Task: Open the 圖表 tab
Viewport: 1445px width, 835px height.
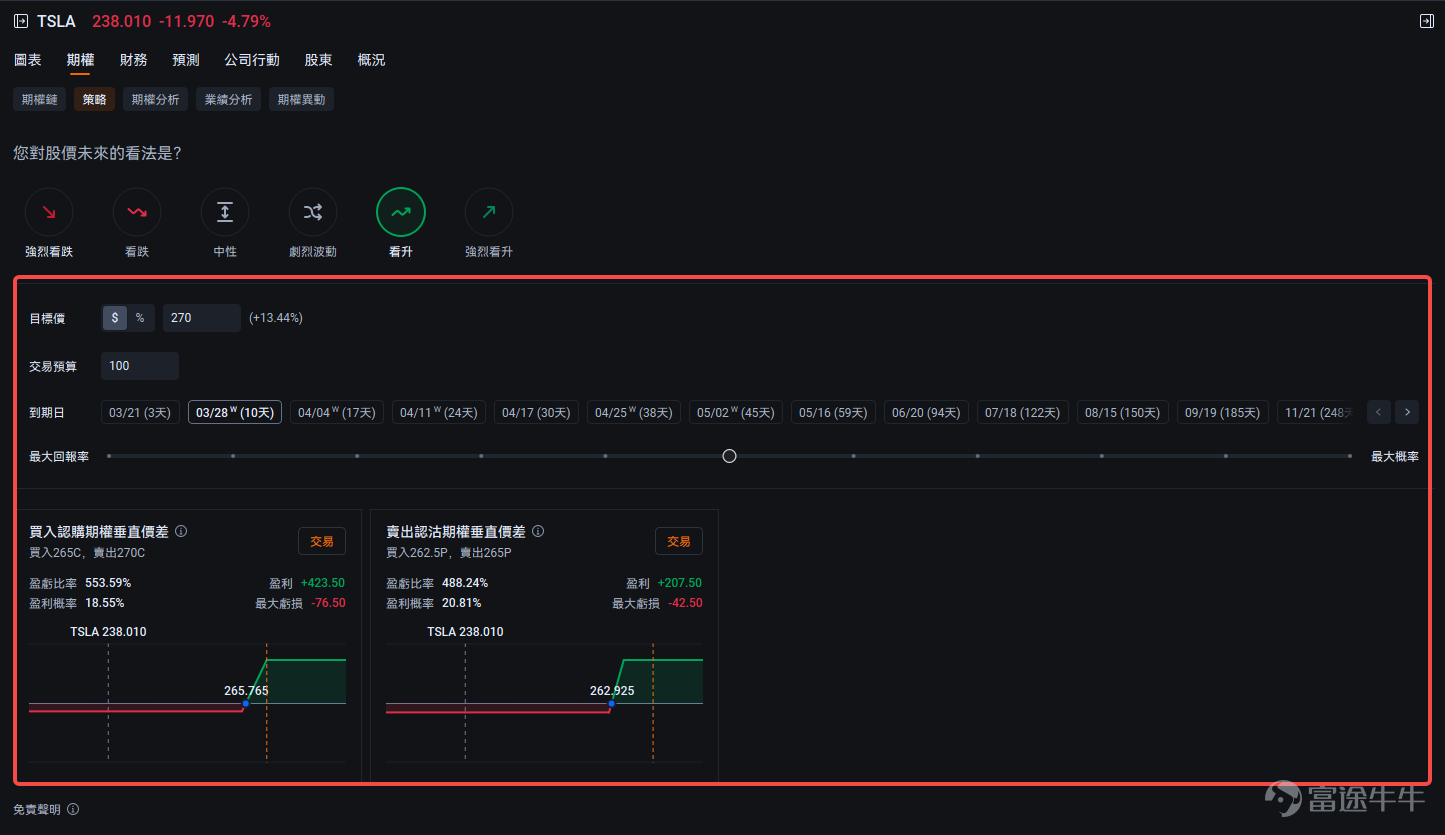Action: pyautogui.click(x=28, y=60)
